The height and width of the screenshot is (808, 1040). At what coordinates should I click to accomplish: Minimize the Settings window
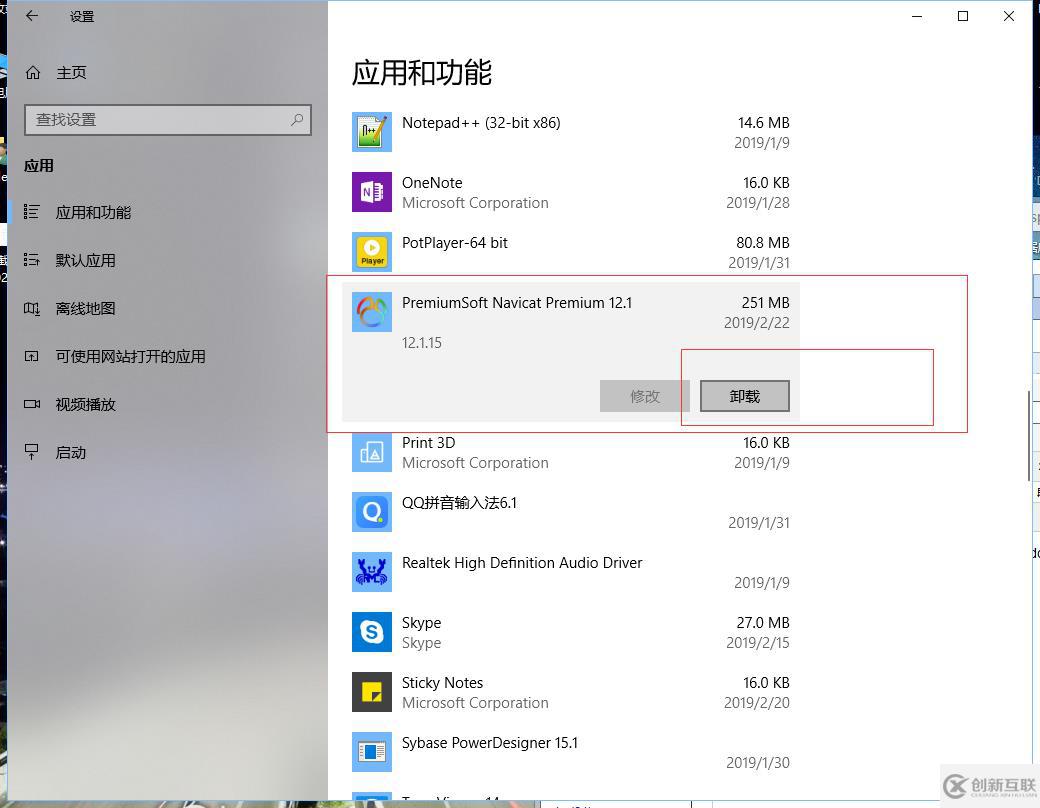pyautogui.click(x=917, y=16)
